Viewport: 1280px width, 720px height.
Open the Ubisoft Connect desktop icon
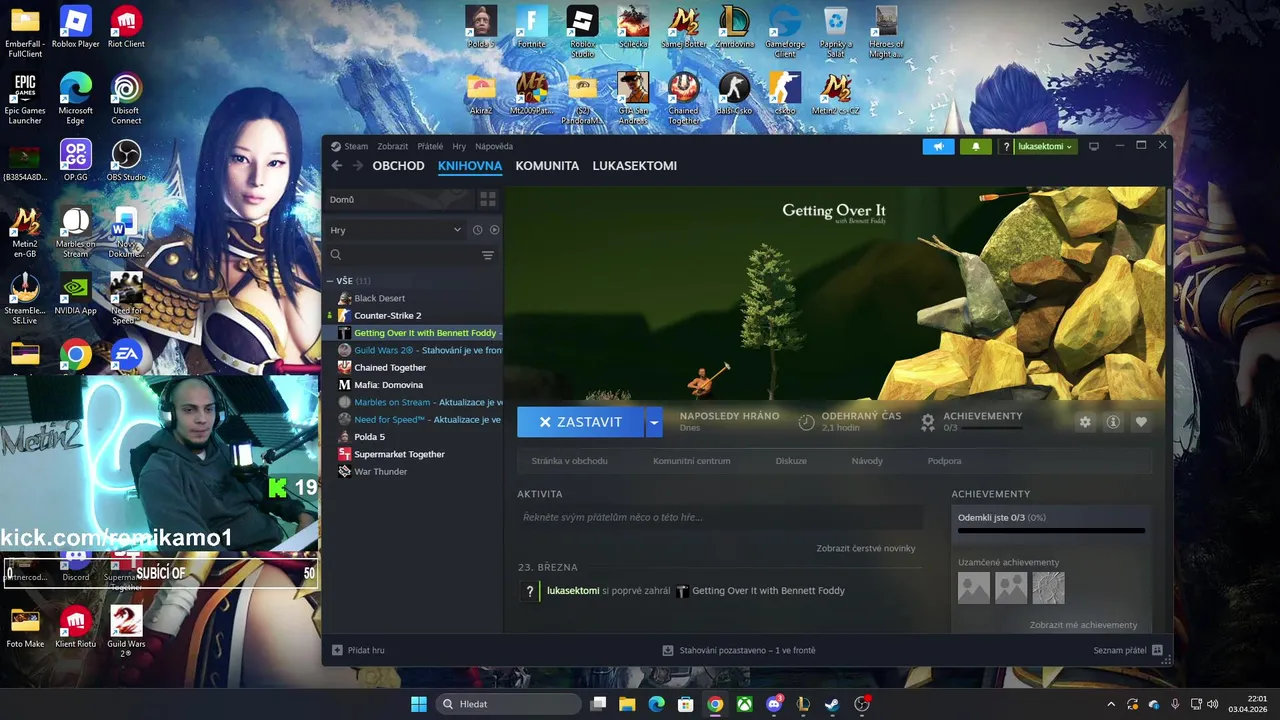126,98
